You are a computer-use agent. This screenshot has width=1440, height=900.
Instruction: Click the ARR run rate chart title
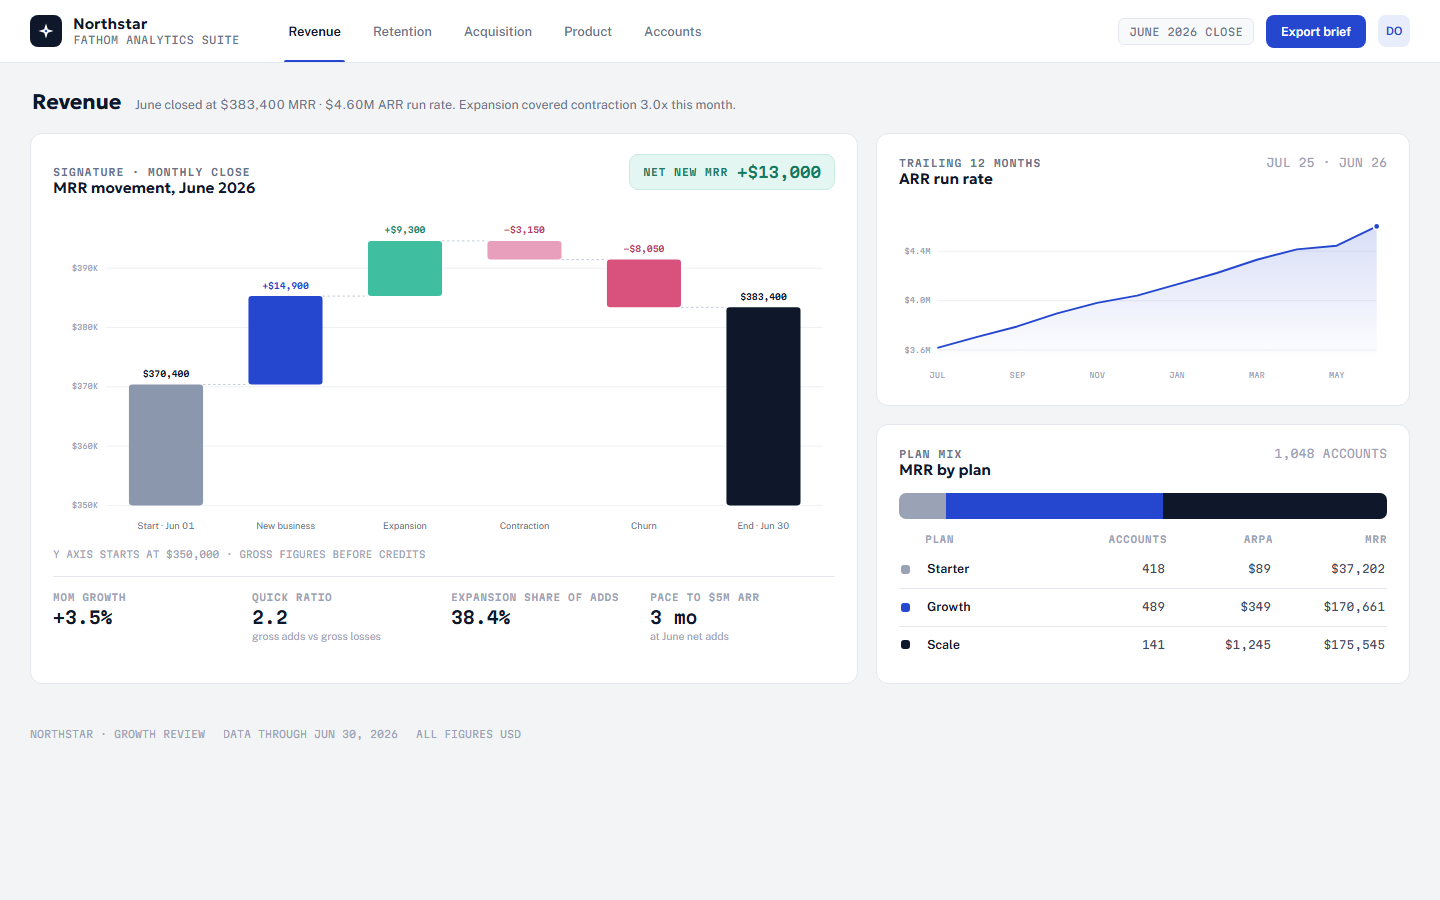point(946,179)
